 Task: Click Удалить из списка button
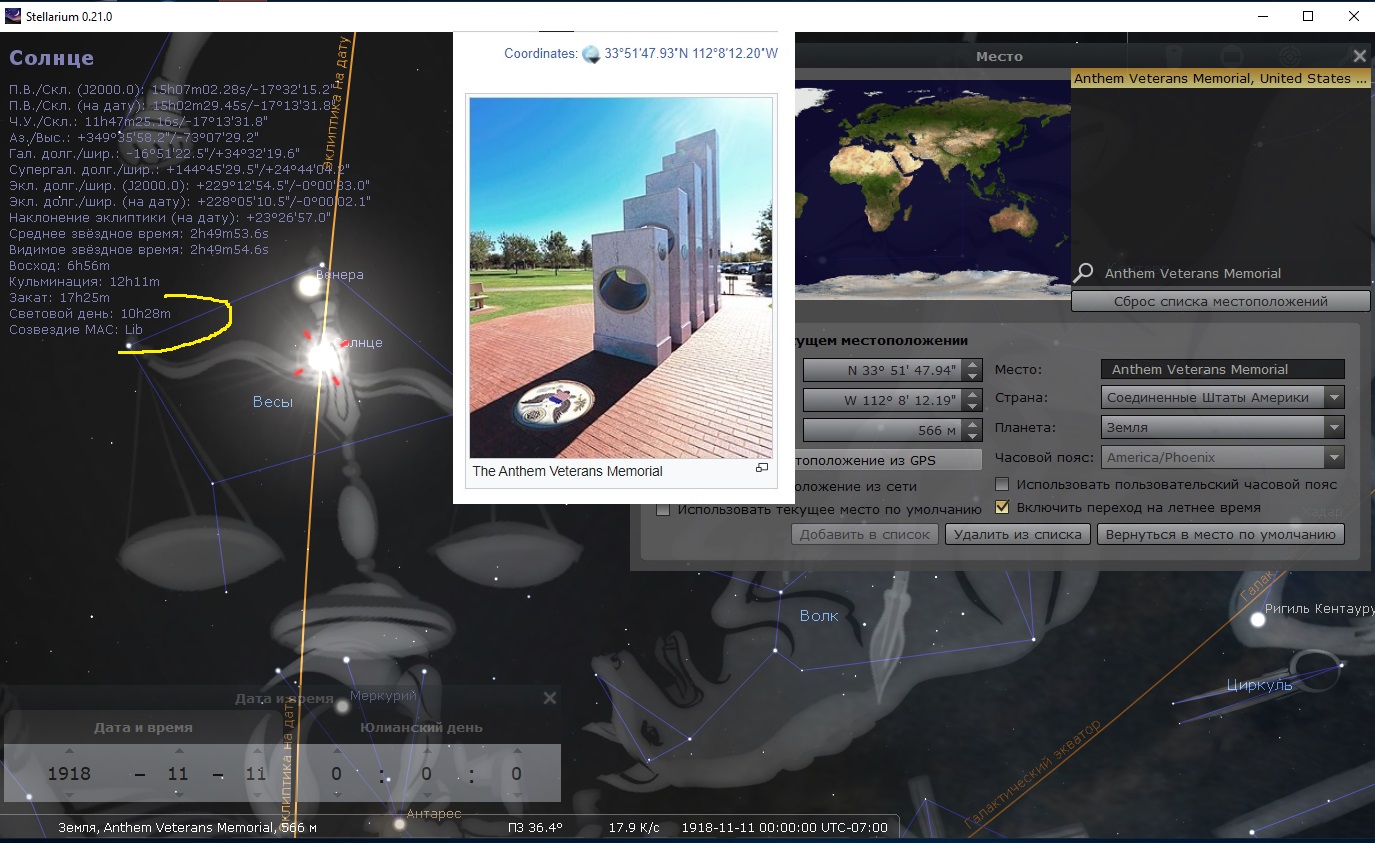[x=1017, y=534]
